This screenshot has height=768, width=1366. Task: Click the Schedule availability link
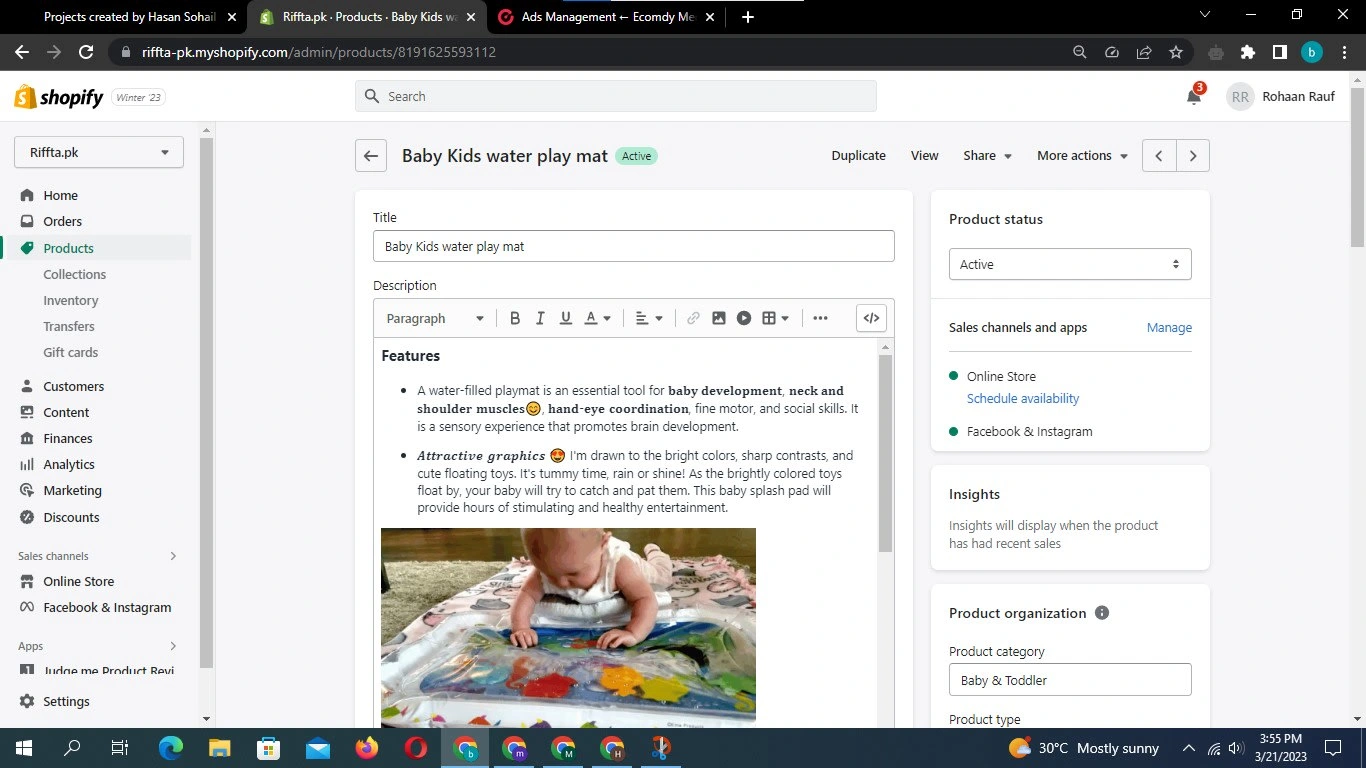[x=1023, y=398]
